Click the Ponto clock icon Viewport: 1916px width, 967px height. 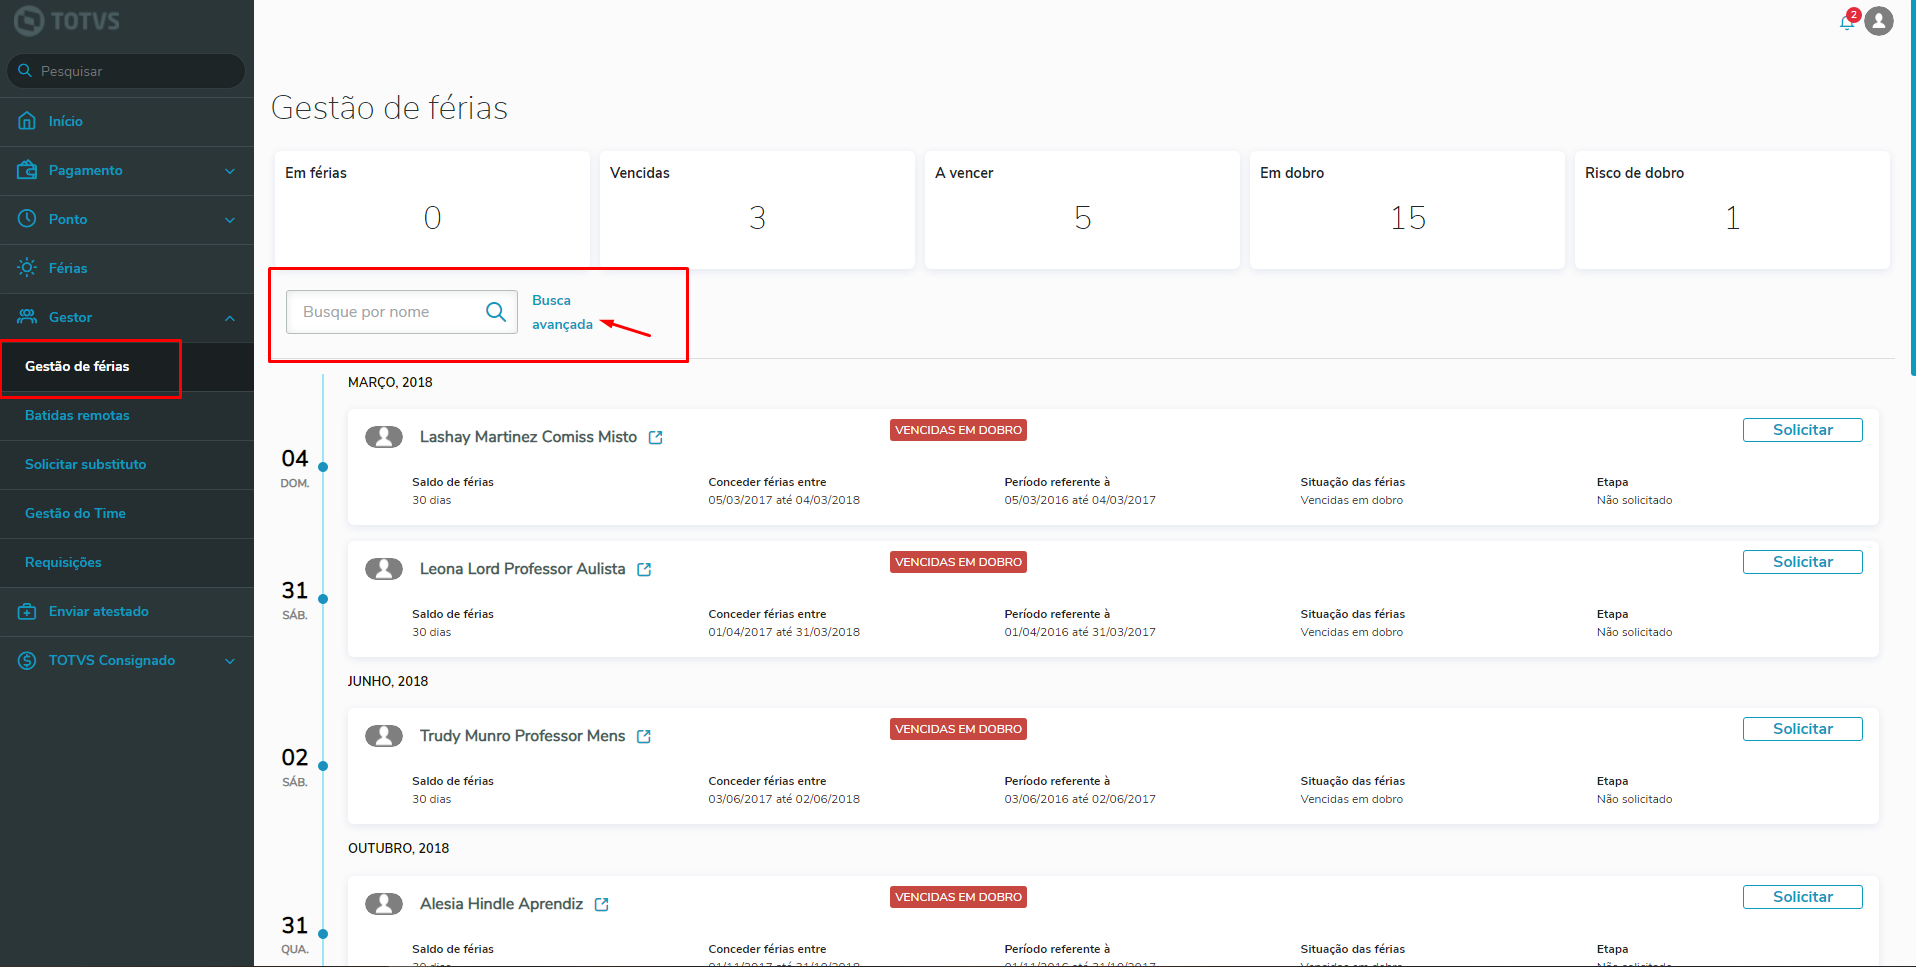tap(27, 219)
